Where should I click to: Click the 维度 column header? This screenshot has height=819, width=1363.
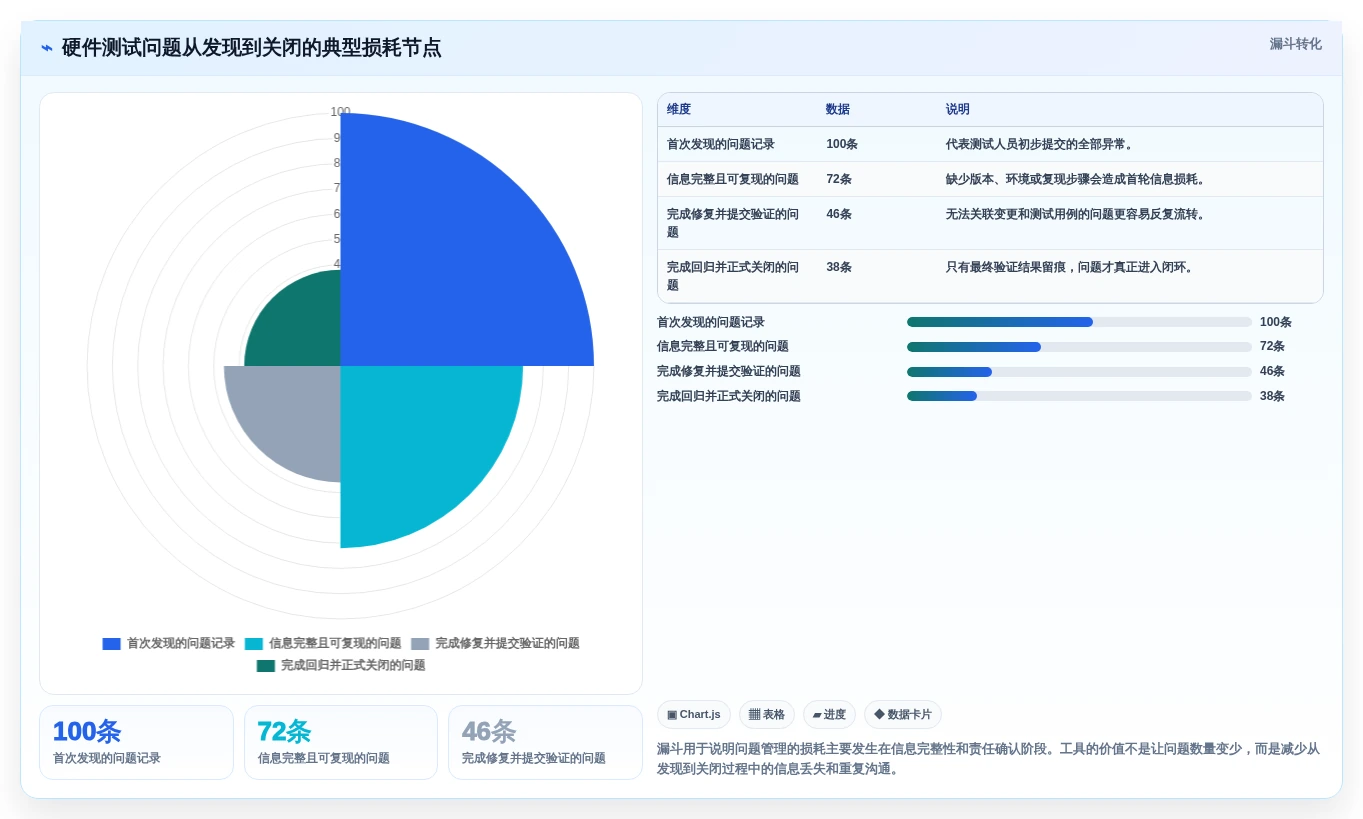679,110
